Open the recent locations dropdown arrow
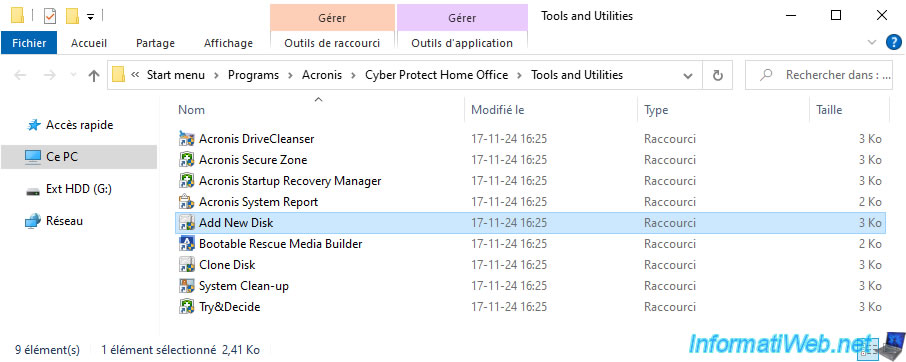 (x=73, y=75)
